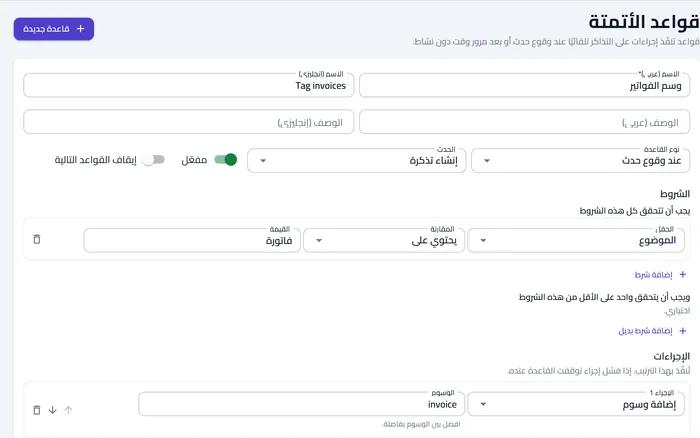Open the الحقل field dropdown الموضوع
This screenshot has width=700, height=438.
click(576, 240)
